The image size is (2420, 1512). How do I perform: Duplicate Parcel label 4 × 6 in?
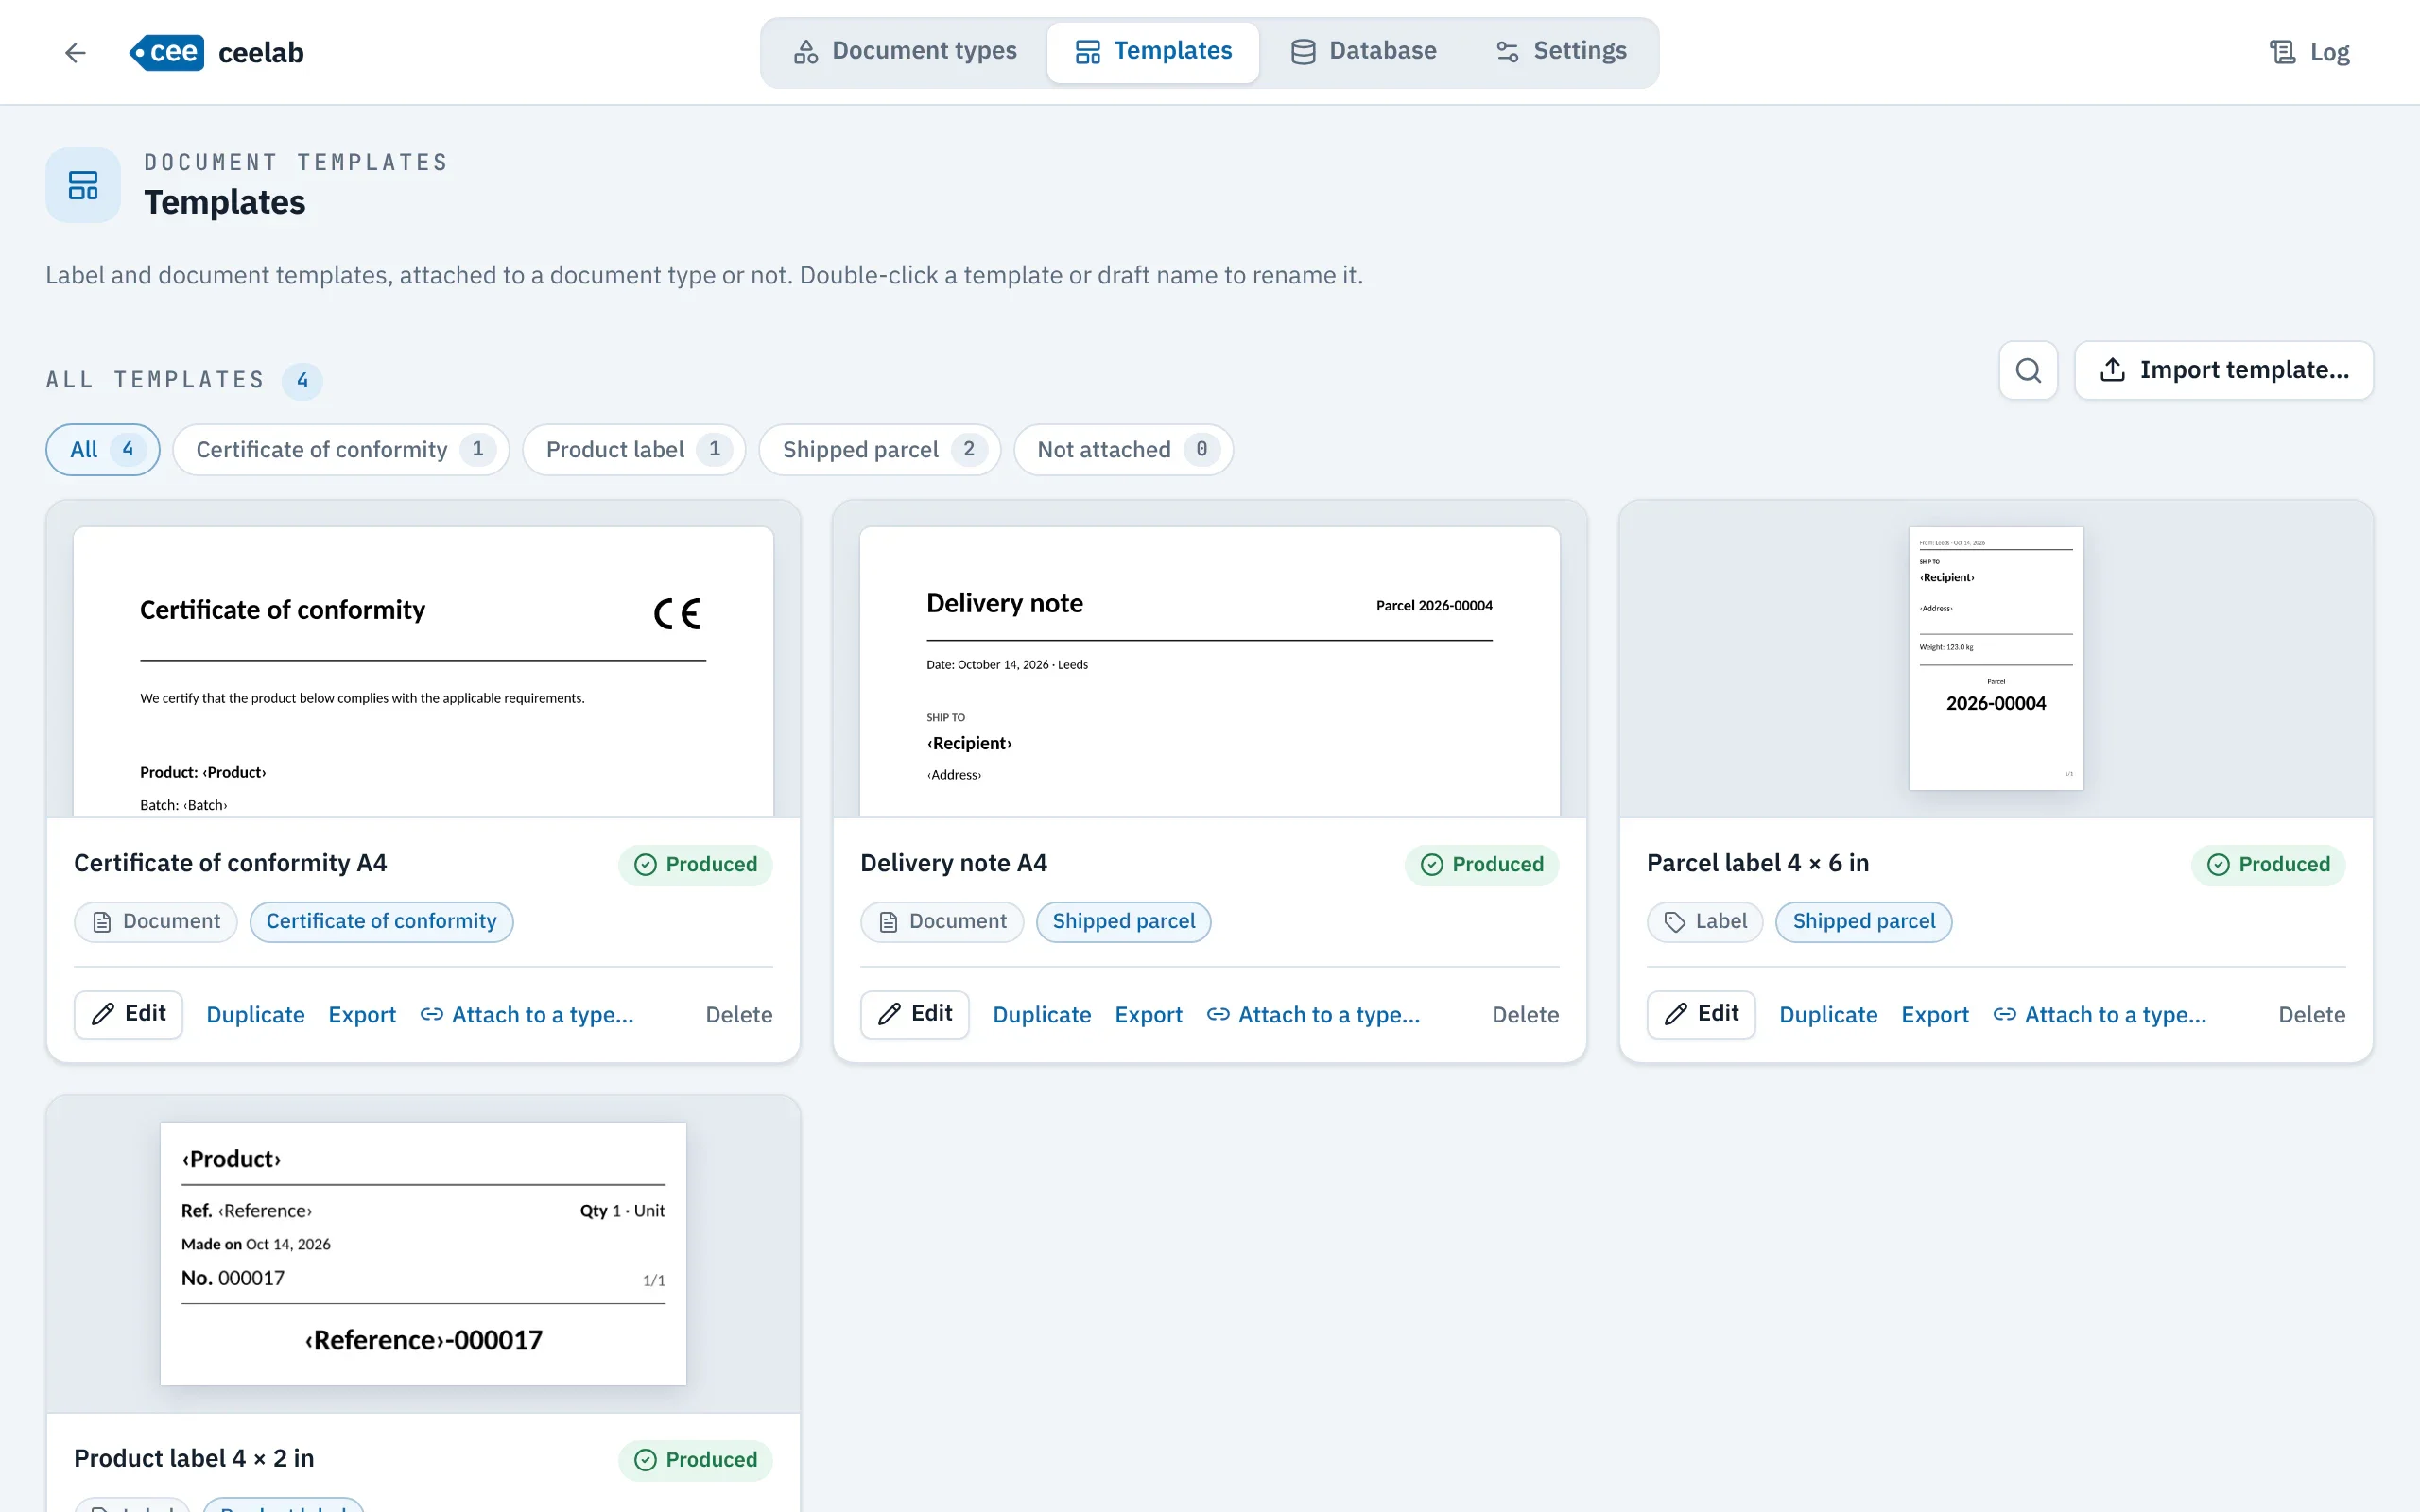1828,1015
